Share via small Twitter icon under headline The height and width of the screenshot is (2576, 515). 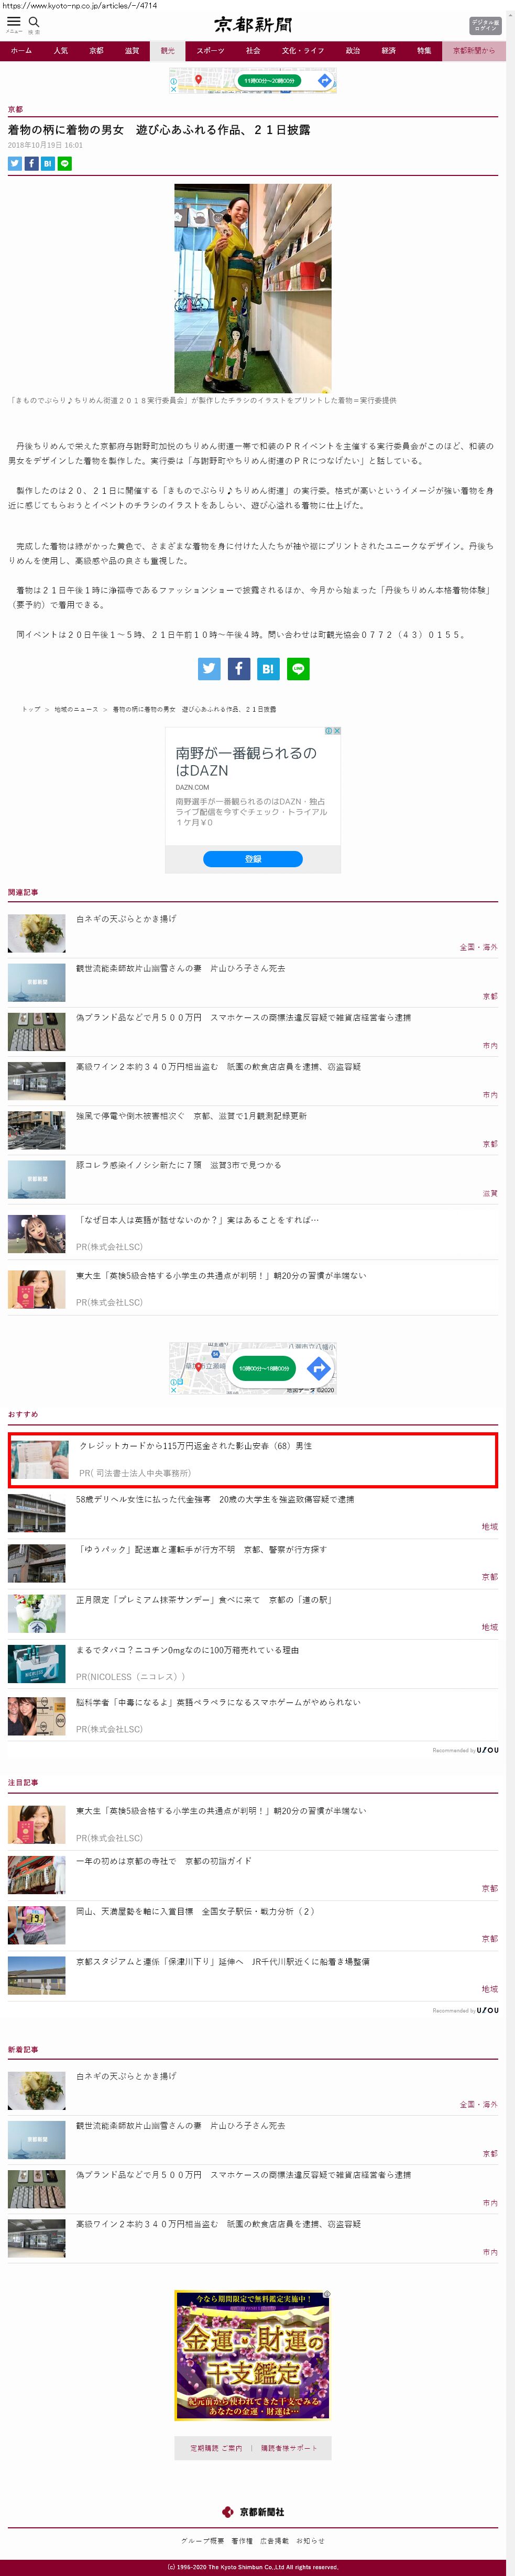[x=15, y=163]
